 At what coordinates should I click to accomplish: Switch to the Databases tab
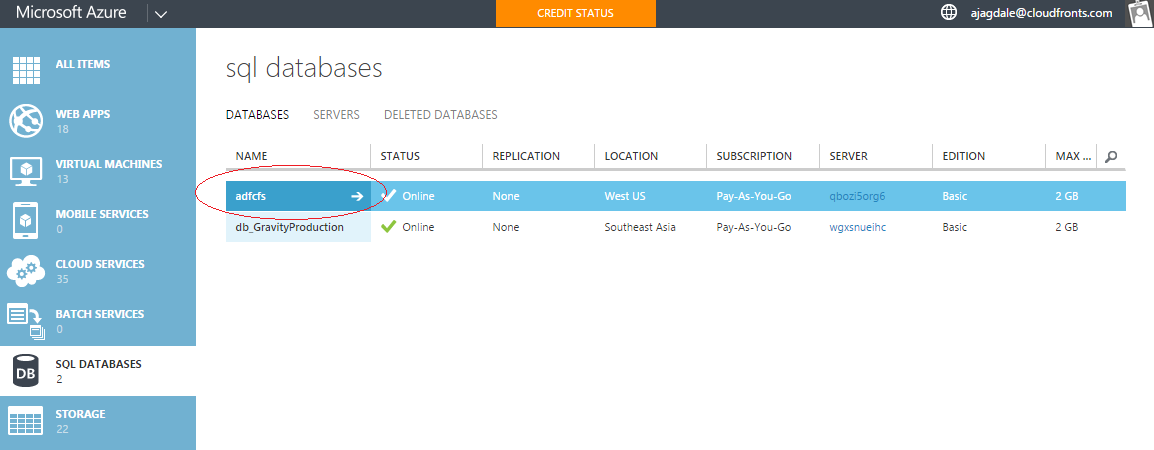258,115
